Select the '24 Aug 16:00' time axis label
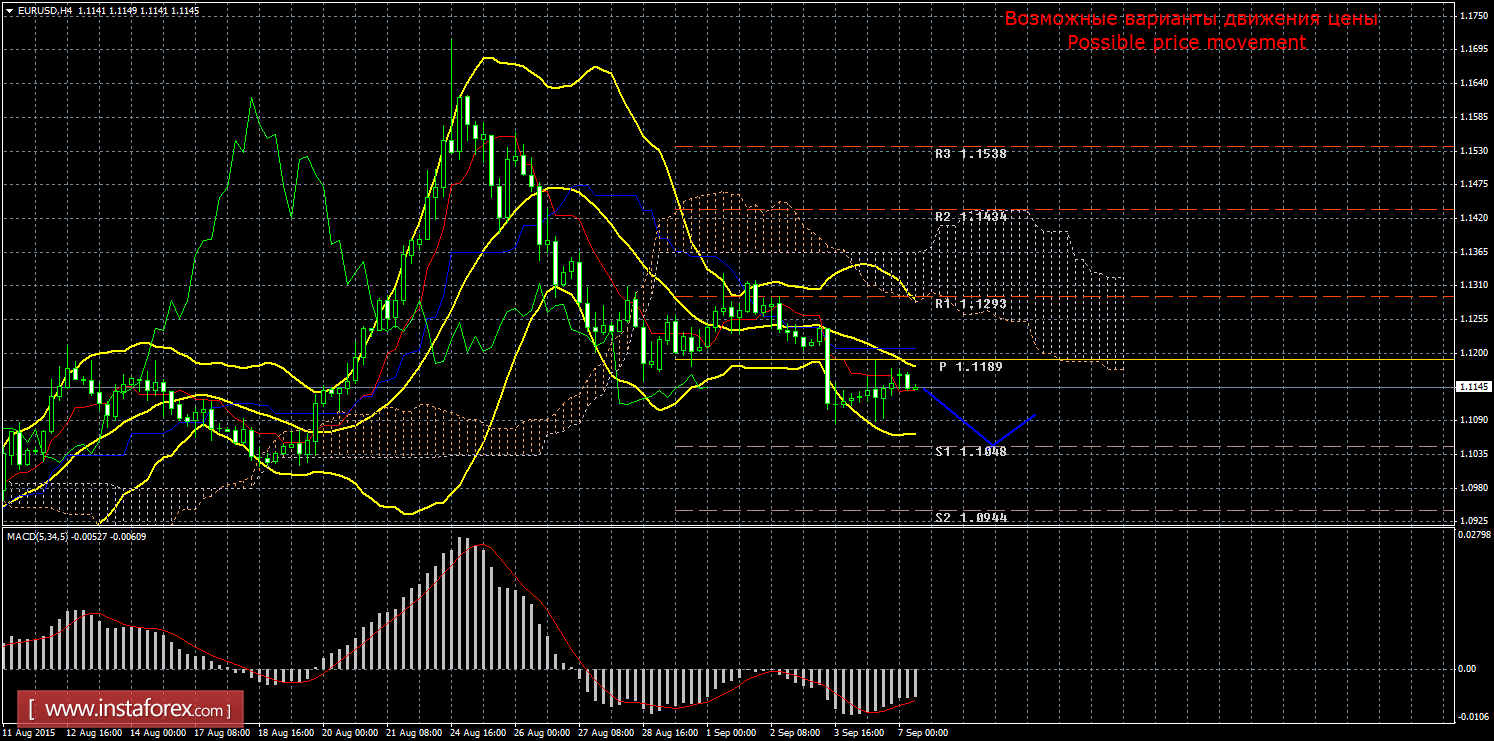 click(476, 733)
